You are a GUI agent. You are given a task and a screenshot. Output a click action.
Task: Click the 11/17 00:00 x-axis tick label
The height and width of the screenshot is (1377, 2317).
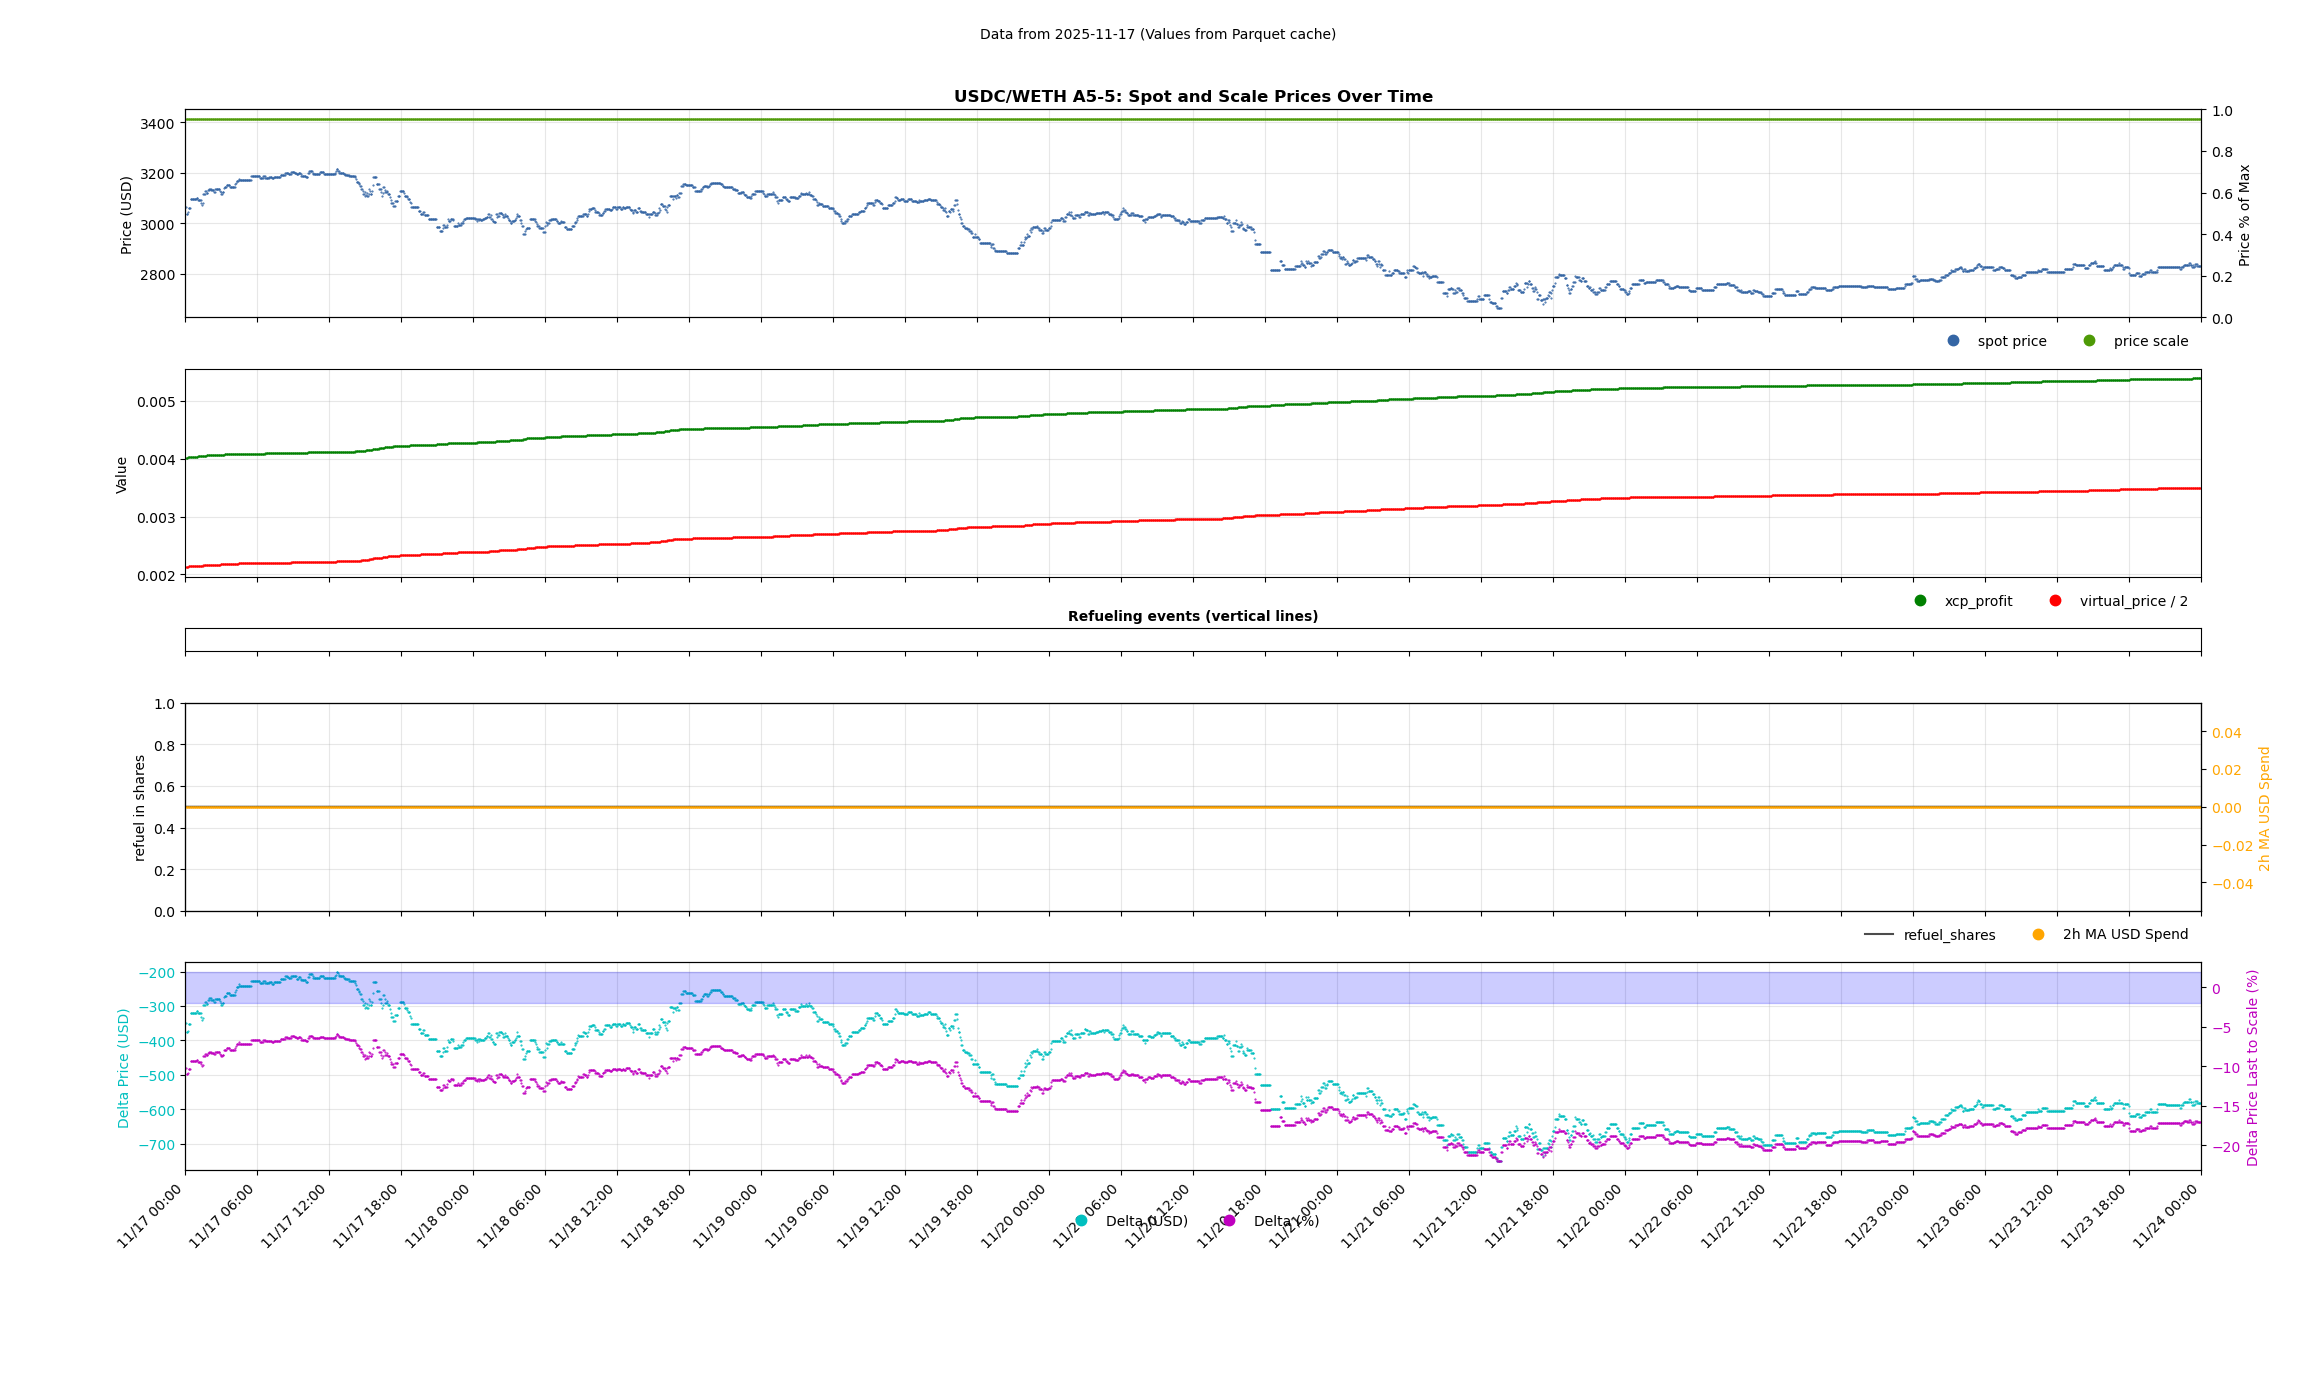(x=150, y=1216)
